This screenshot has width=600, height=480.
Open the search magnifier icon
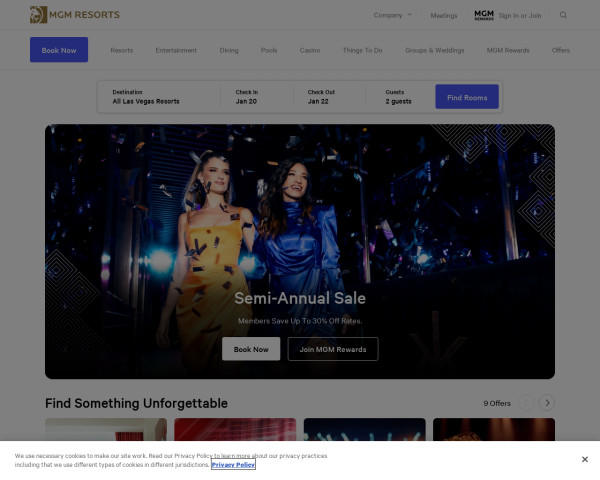coord(563,15)
